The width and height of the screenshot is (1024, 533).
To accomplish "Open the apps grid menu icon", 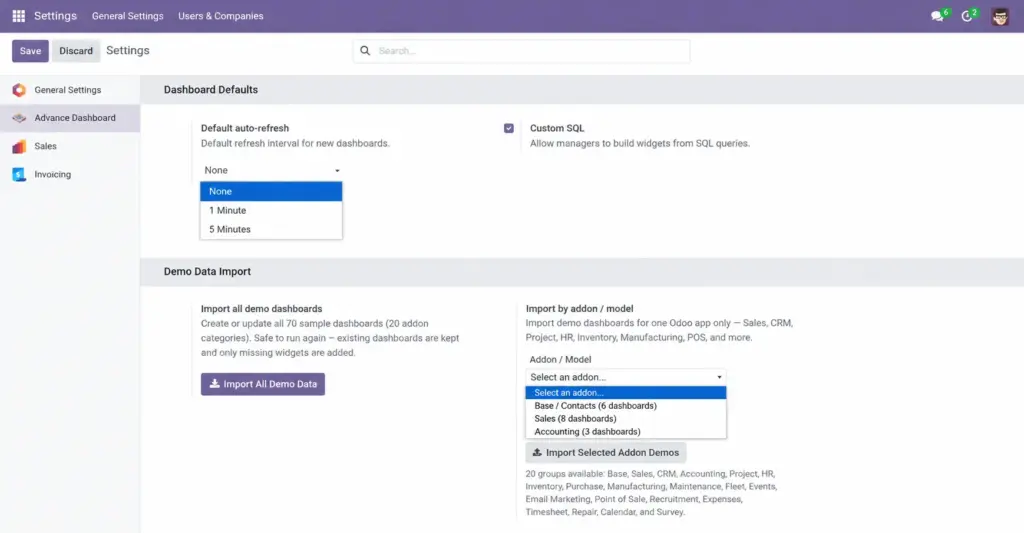I will coord(18,16).
